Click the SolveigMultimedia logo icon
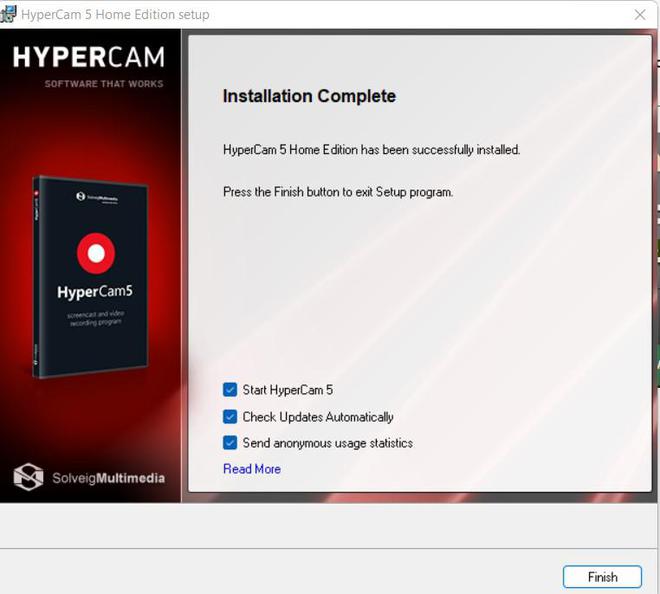Image resolution: width=660 pixels, height=594 pixels. [x=28, y=477]
